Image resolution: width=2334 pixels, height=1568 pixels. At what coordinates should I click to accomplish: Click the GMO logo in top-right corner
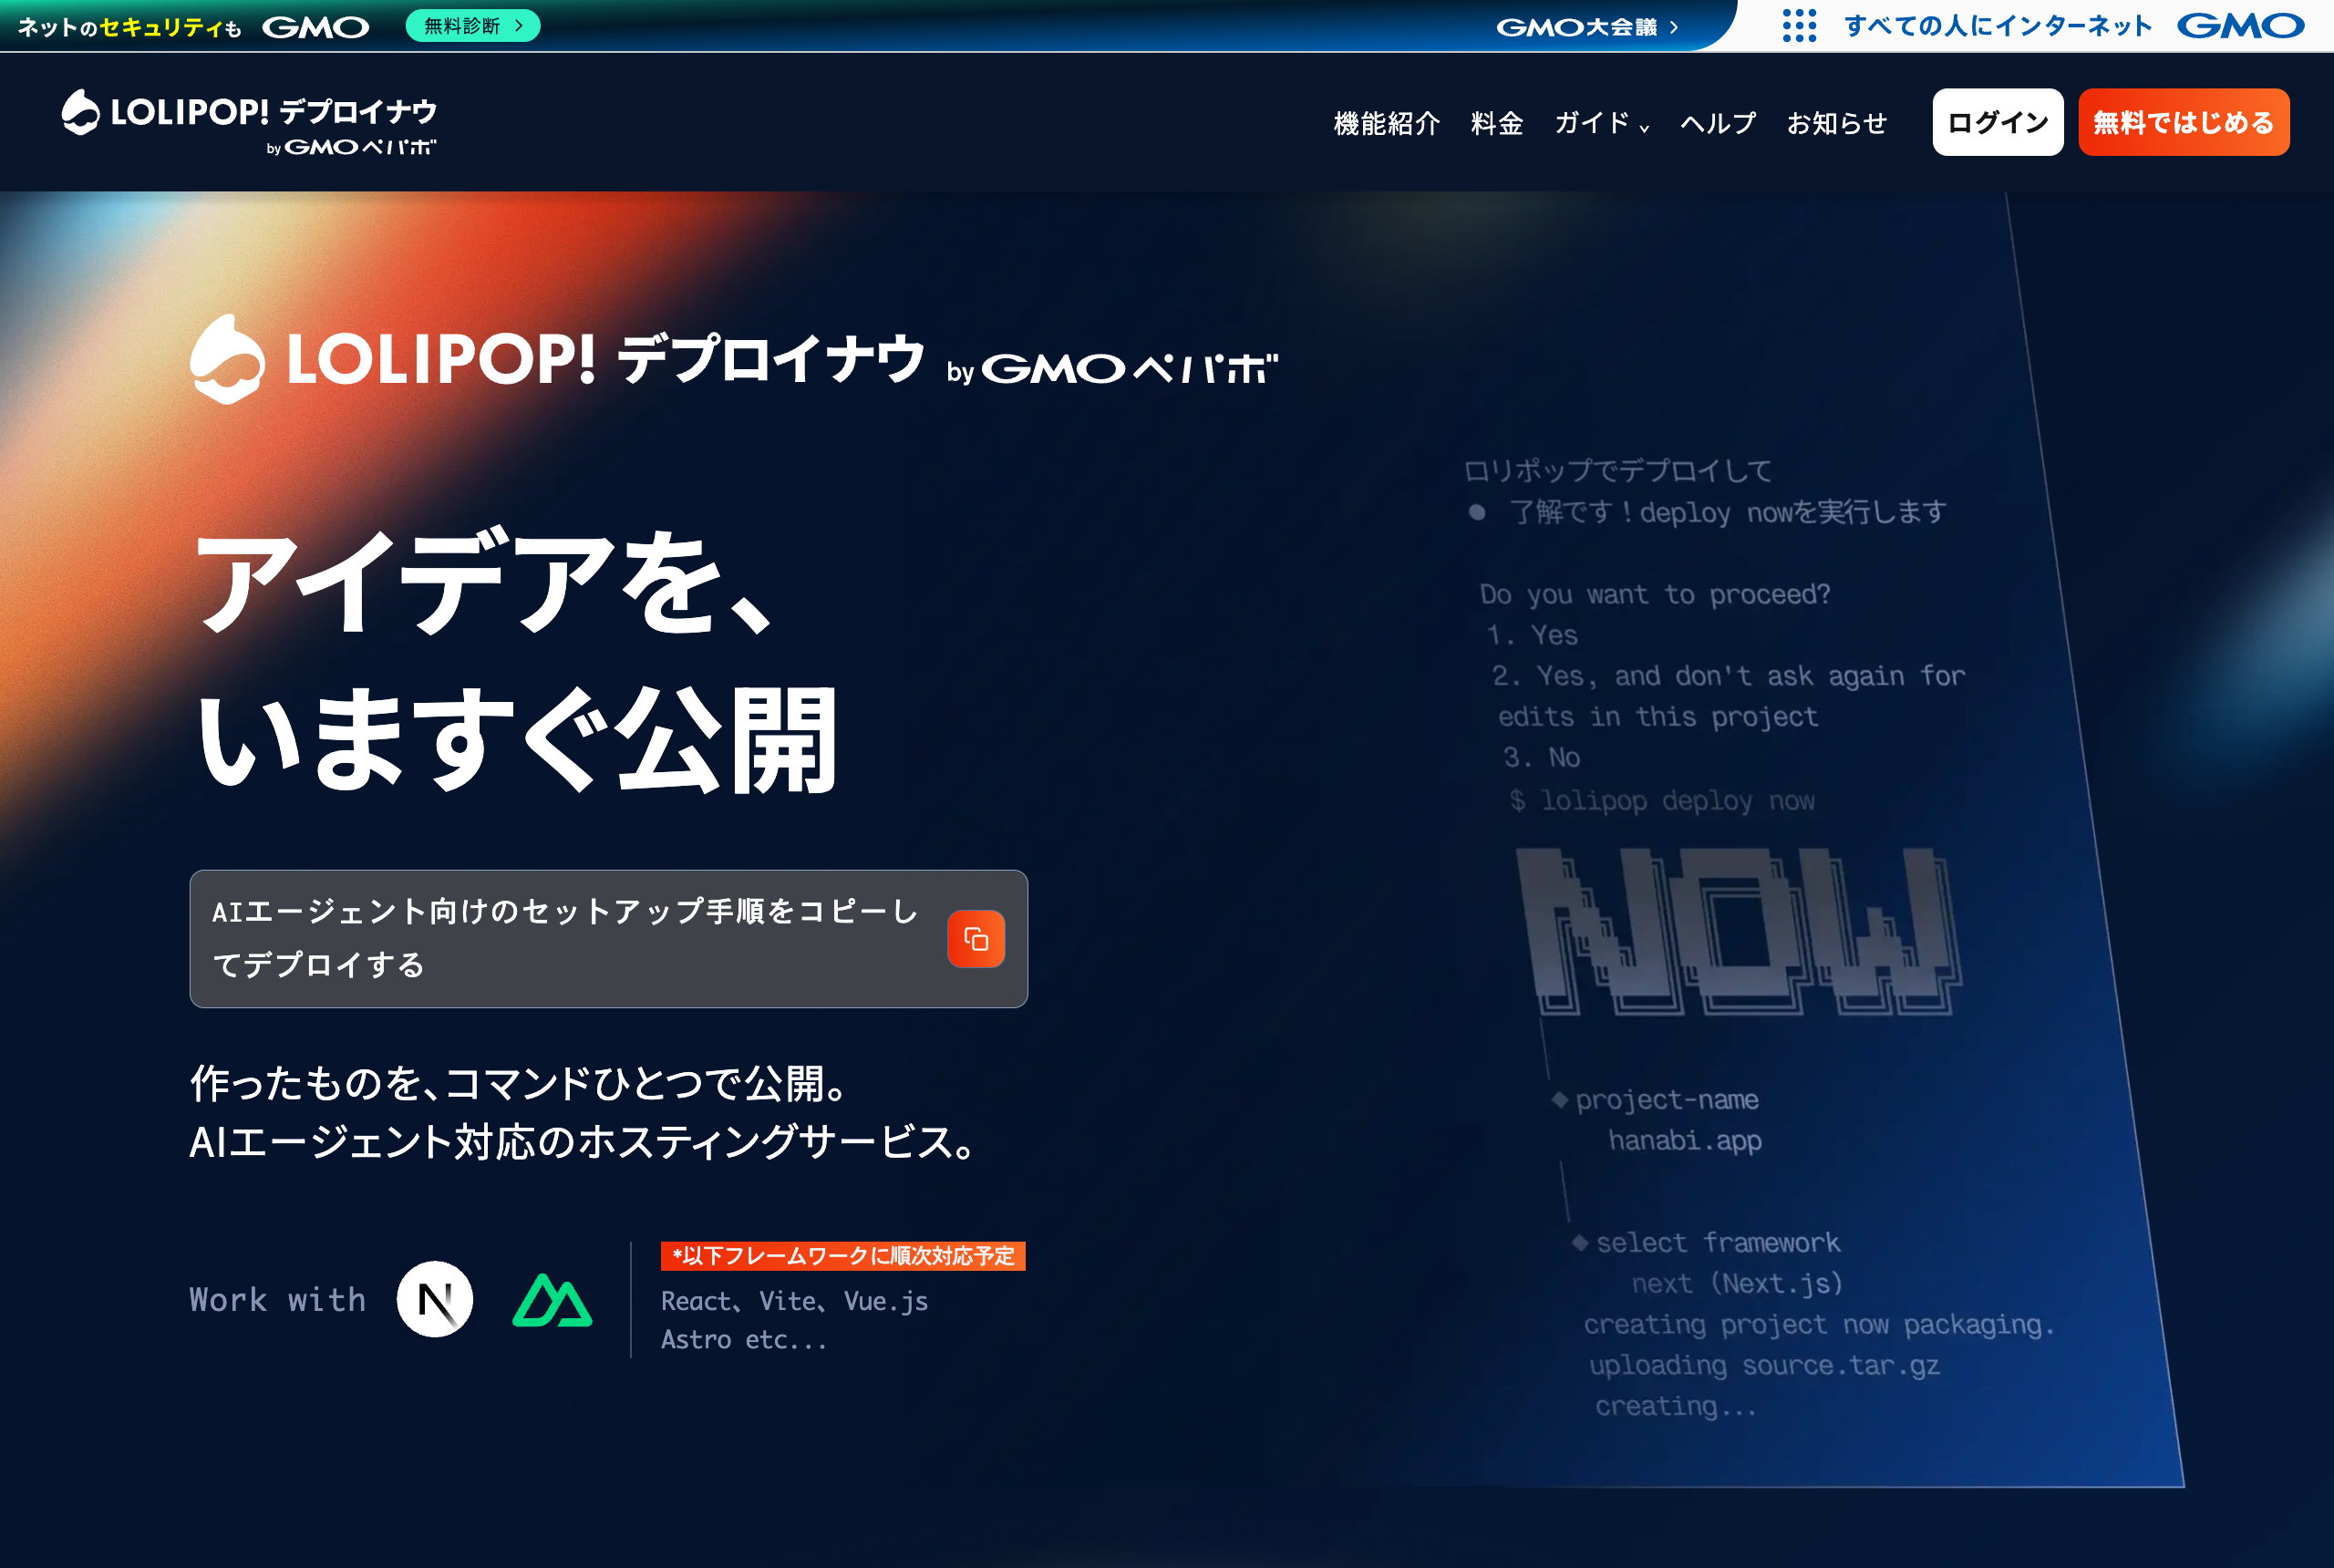click(x=2241, y=26)
